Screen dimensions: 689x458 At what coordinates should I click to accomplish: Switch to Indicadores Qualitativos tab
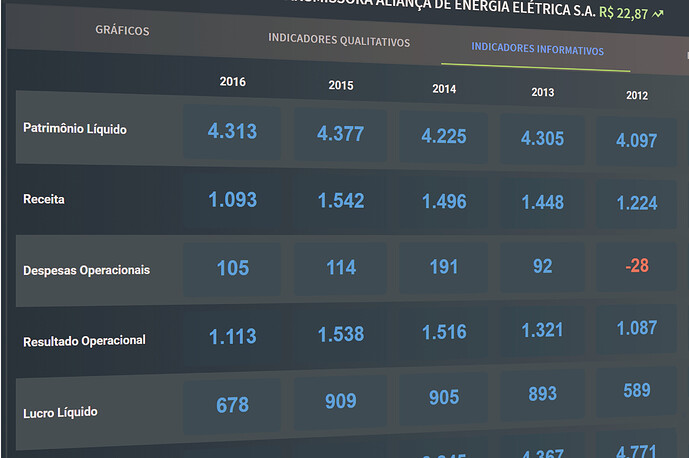[339, 40]
